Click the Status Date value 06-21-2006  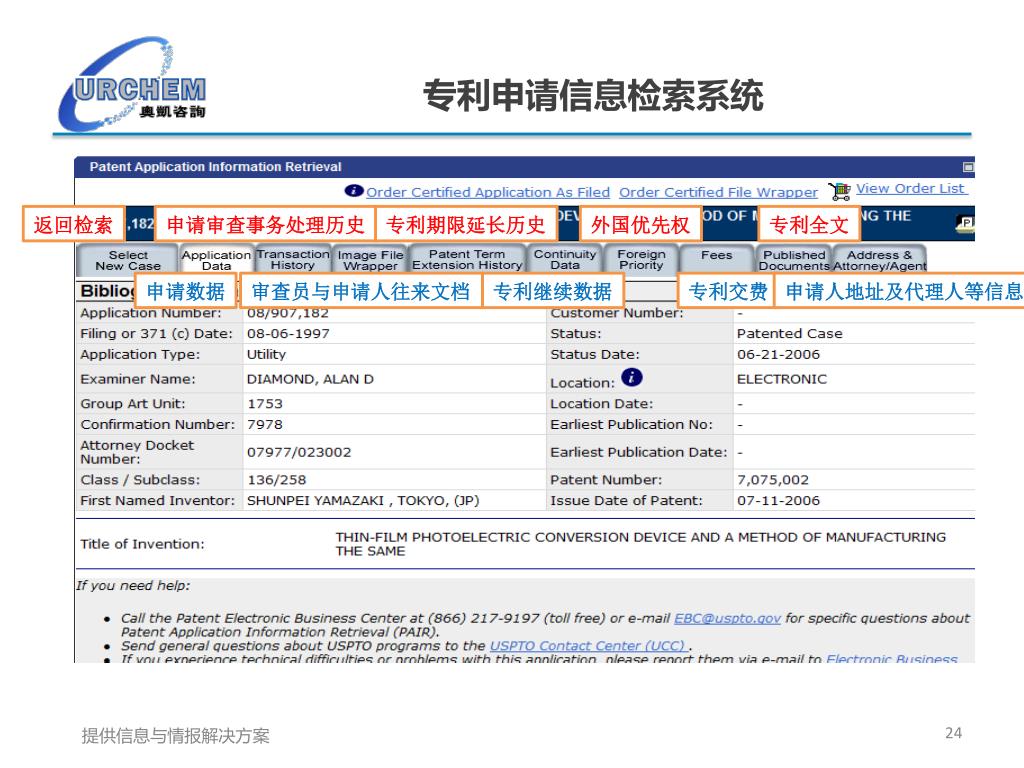coord(778,355)
